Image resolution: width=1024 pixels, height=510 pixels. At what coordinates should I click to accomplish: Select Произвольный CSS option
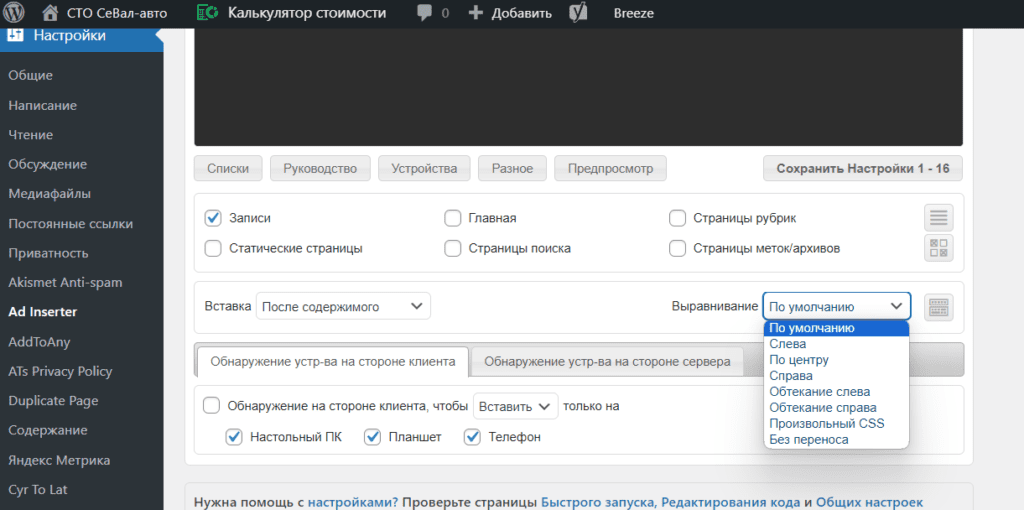836,424
